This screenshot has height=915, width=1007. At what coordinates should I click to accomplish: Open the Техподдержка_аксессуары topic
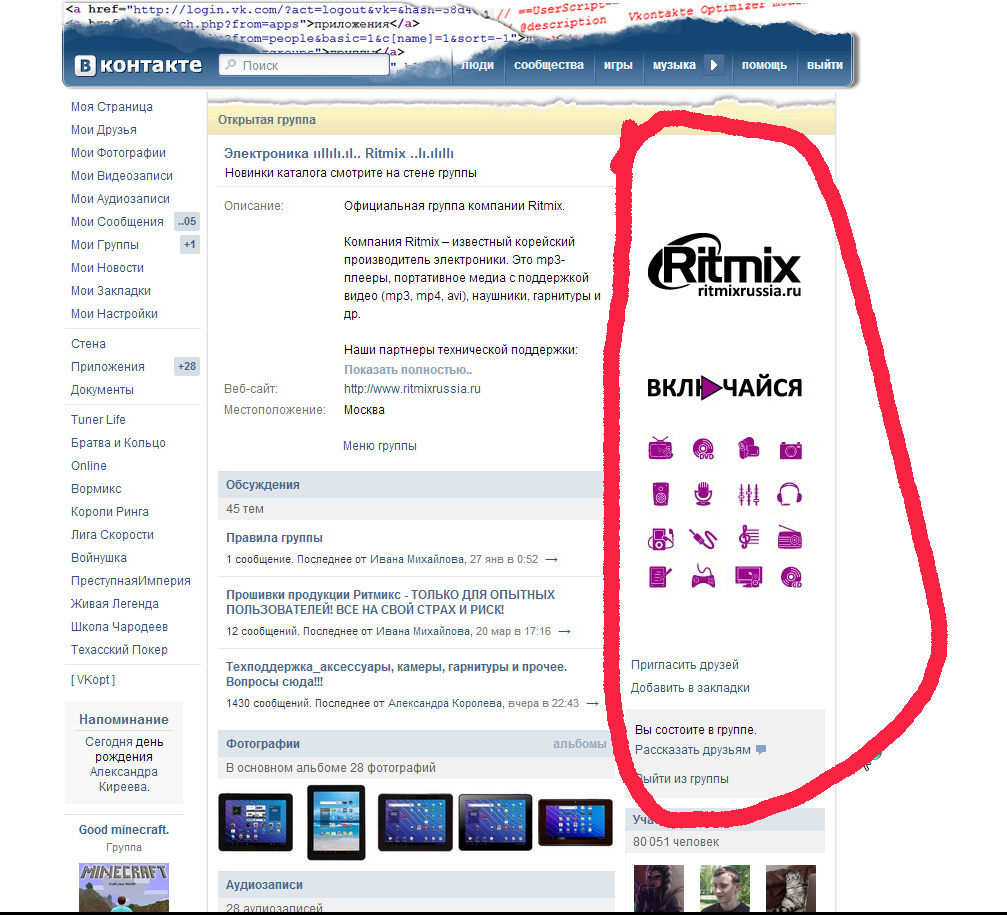point(396,674)
